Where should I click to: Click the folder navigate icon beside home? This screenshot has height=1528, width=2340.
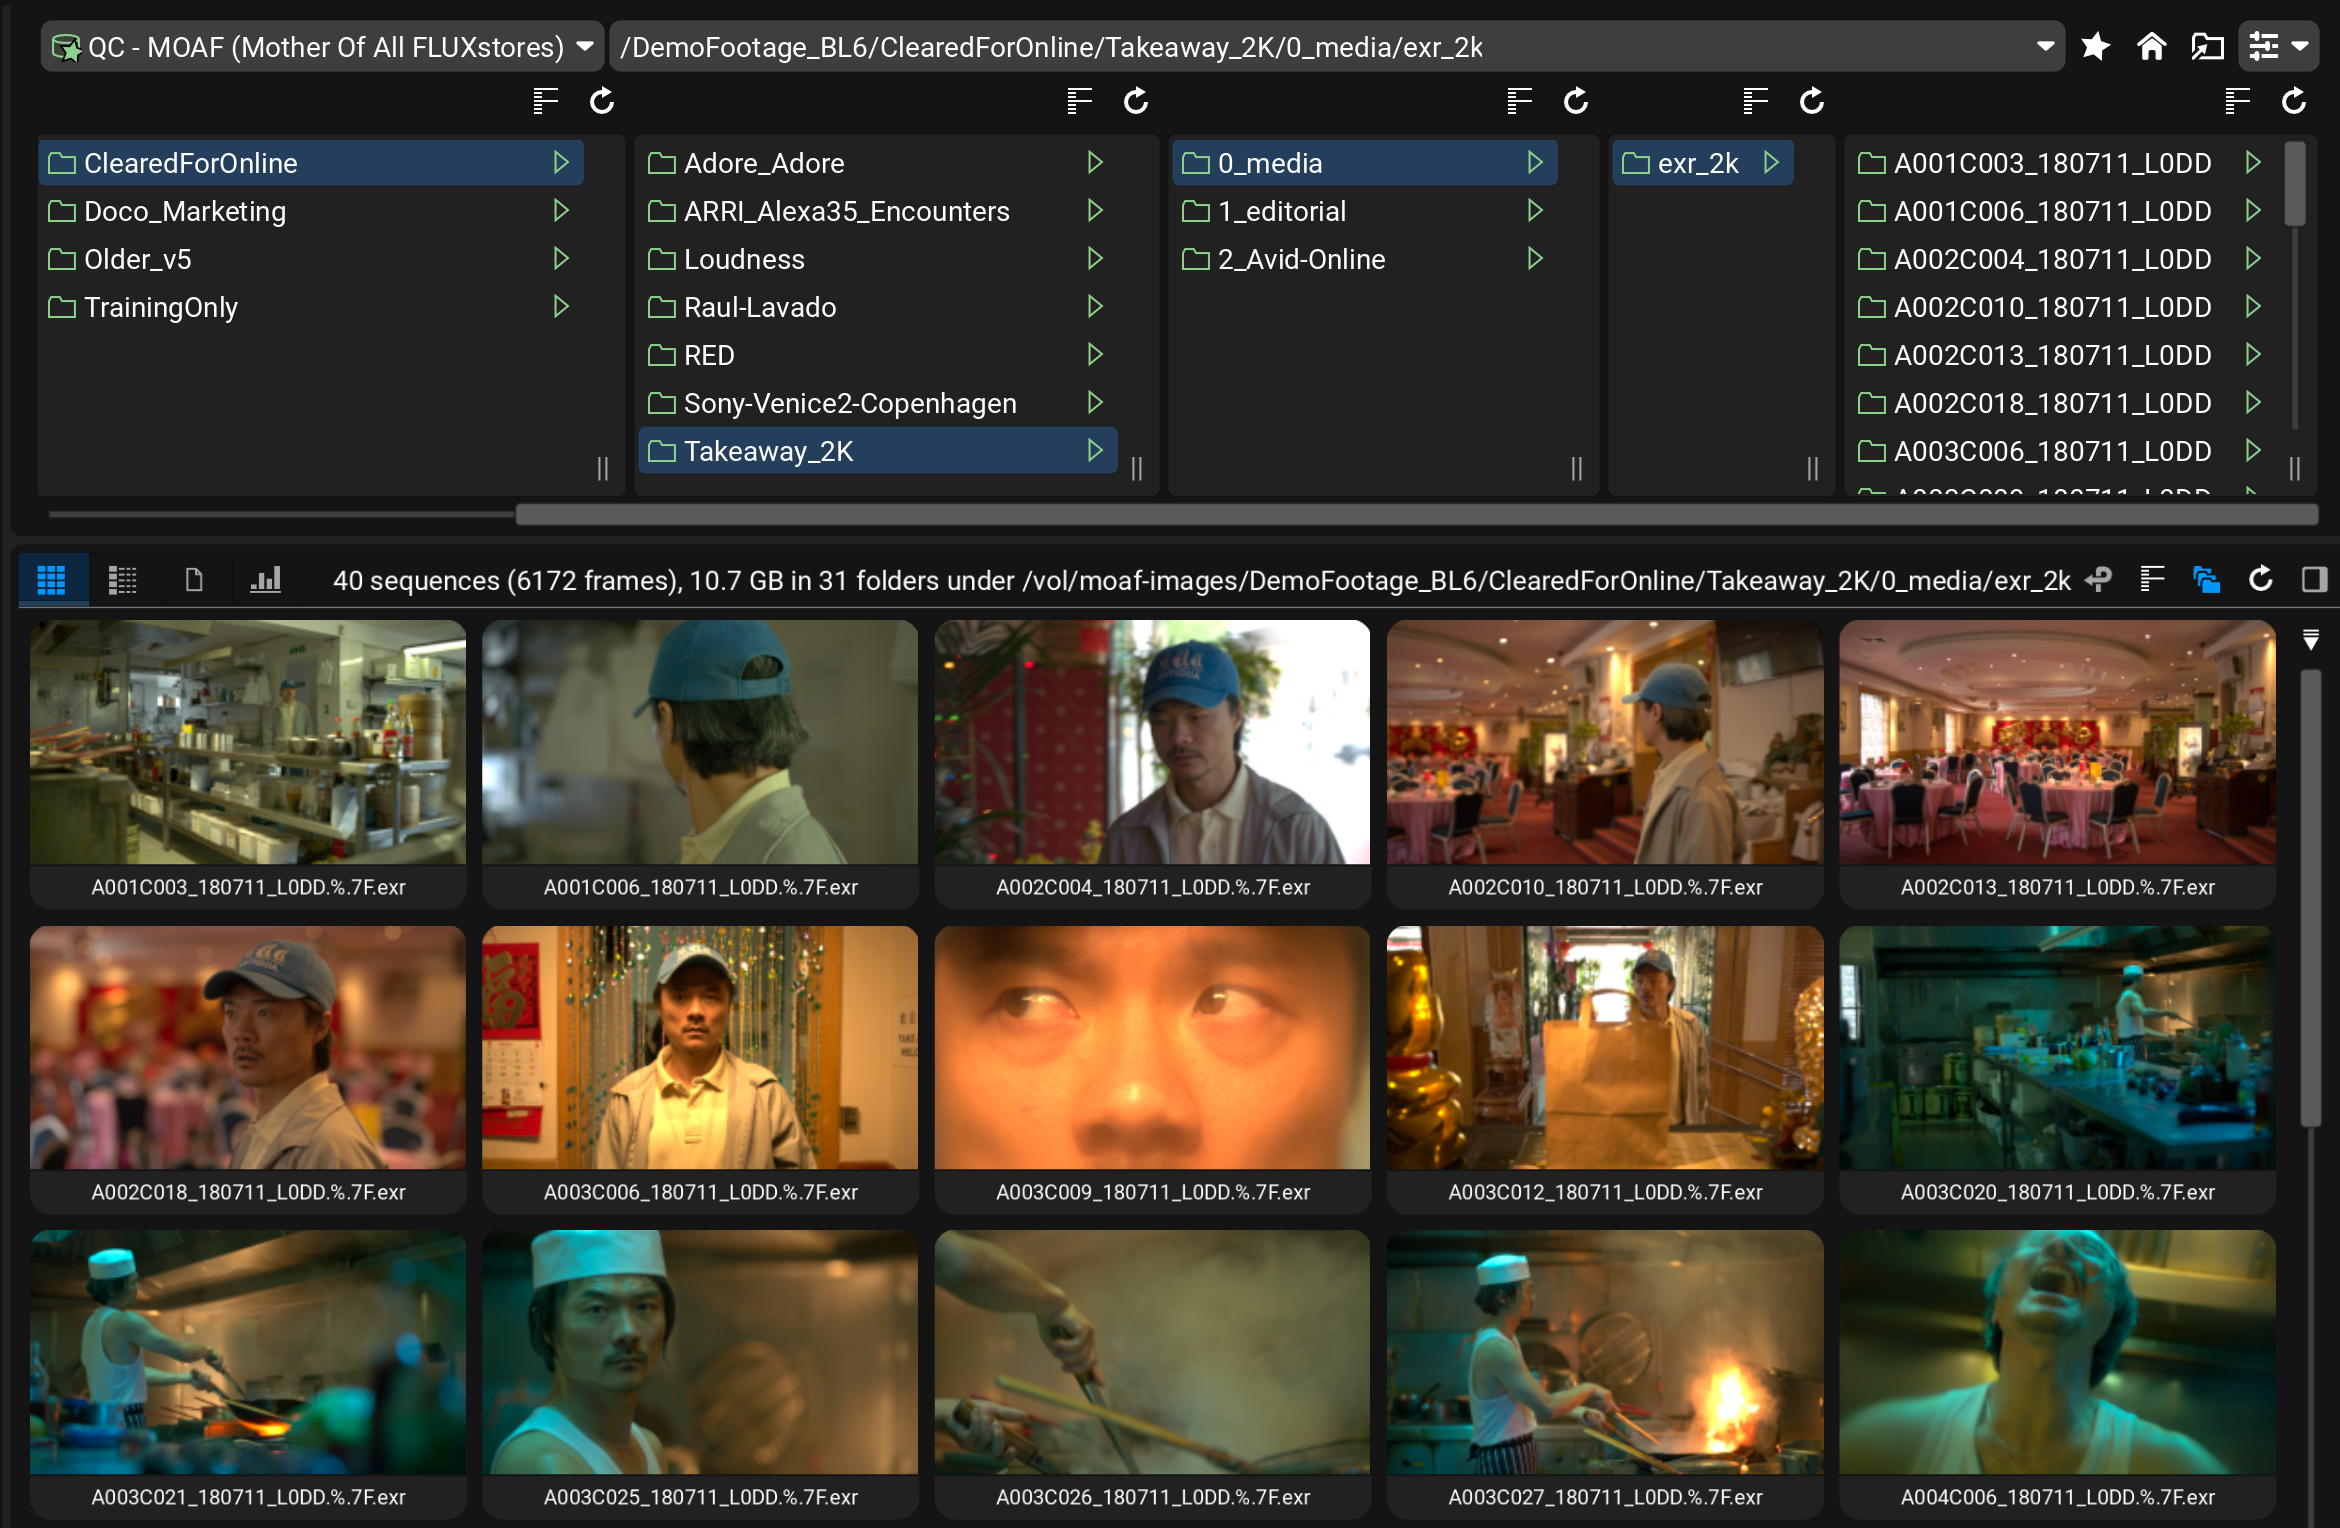(2206, 47)
